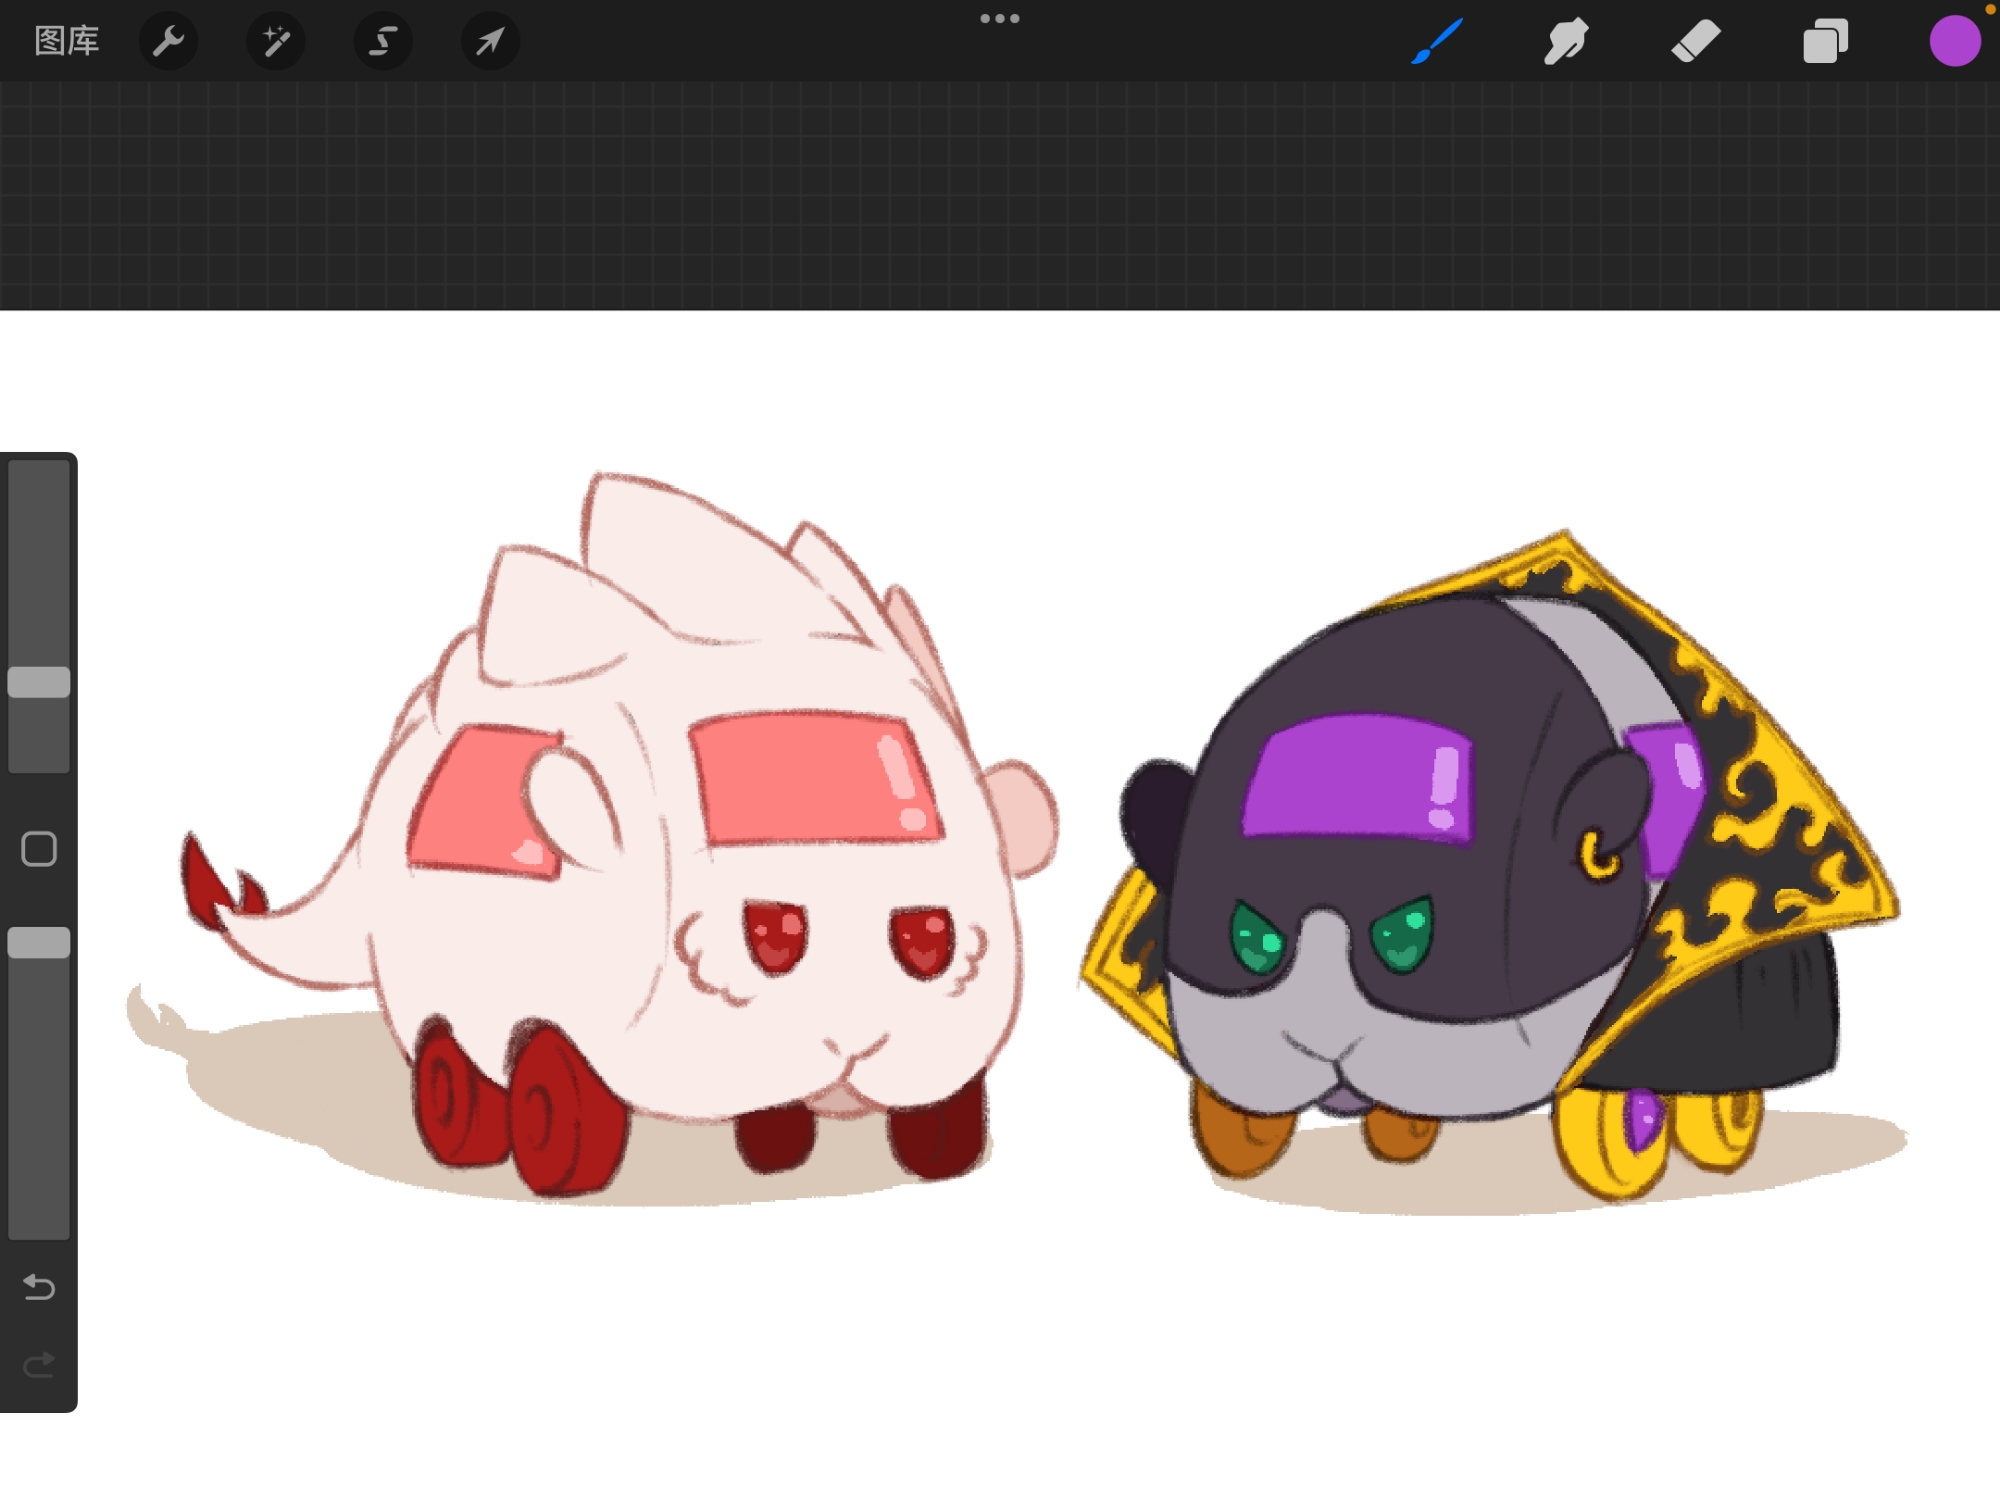
Task: Open the Gallery (图库) view
Action: tap(66, 41)
